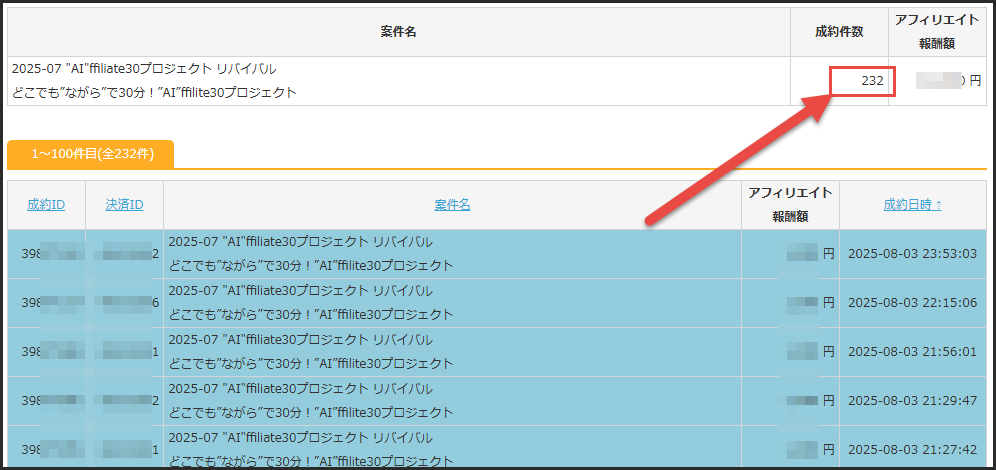
Task: Sort by the 案件名 link in lower table
Action: (452, 205)
